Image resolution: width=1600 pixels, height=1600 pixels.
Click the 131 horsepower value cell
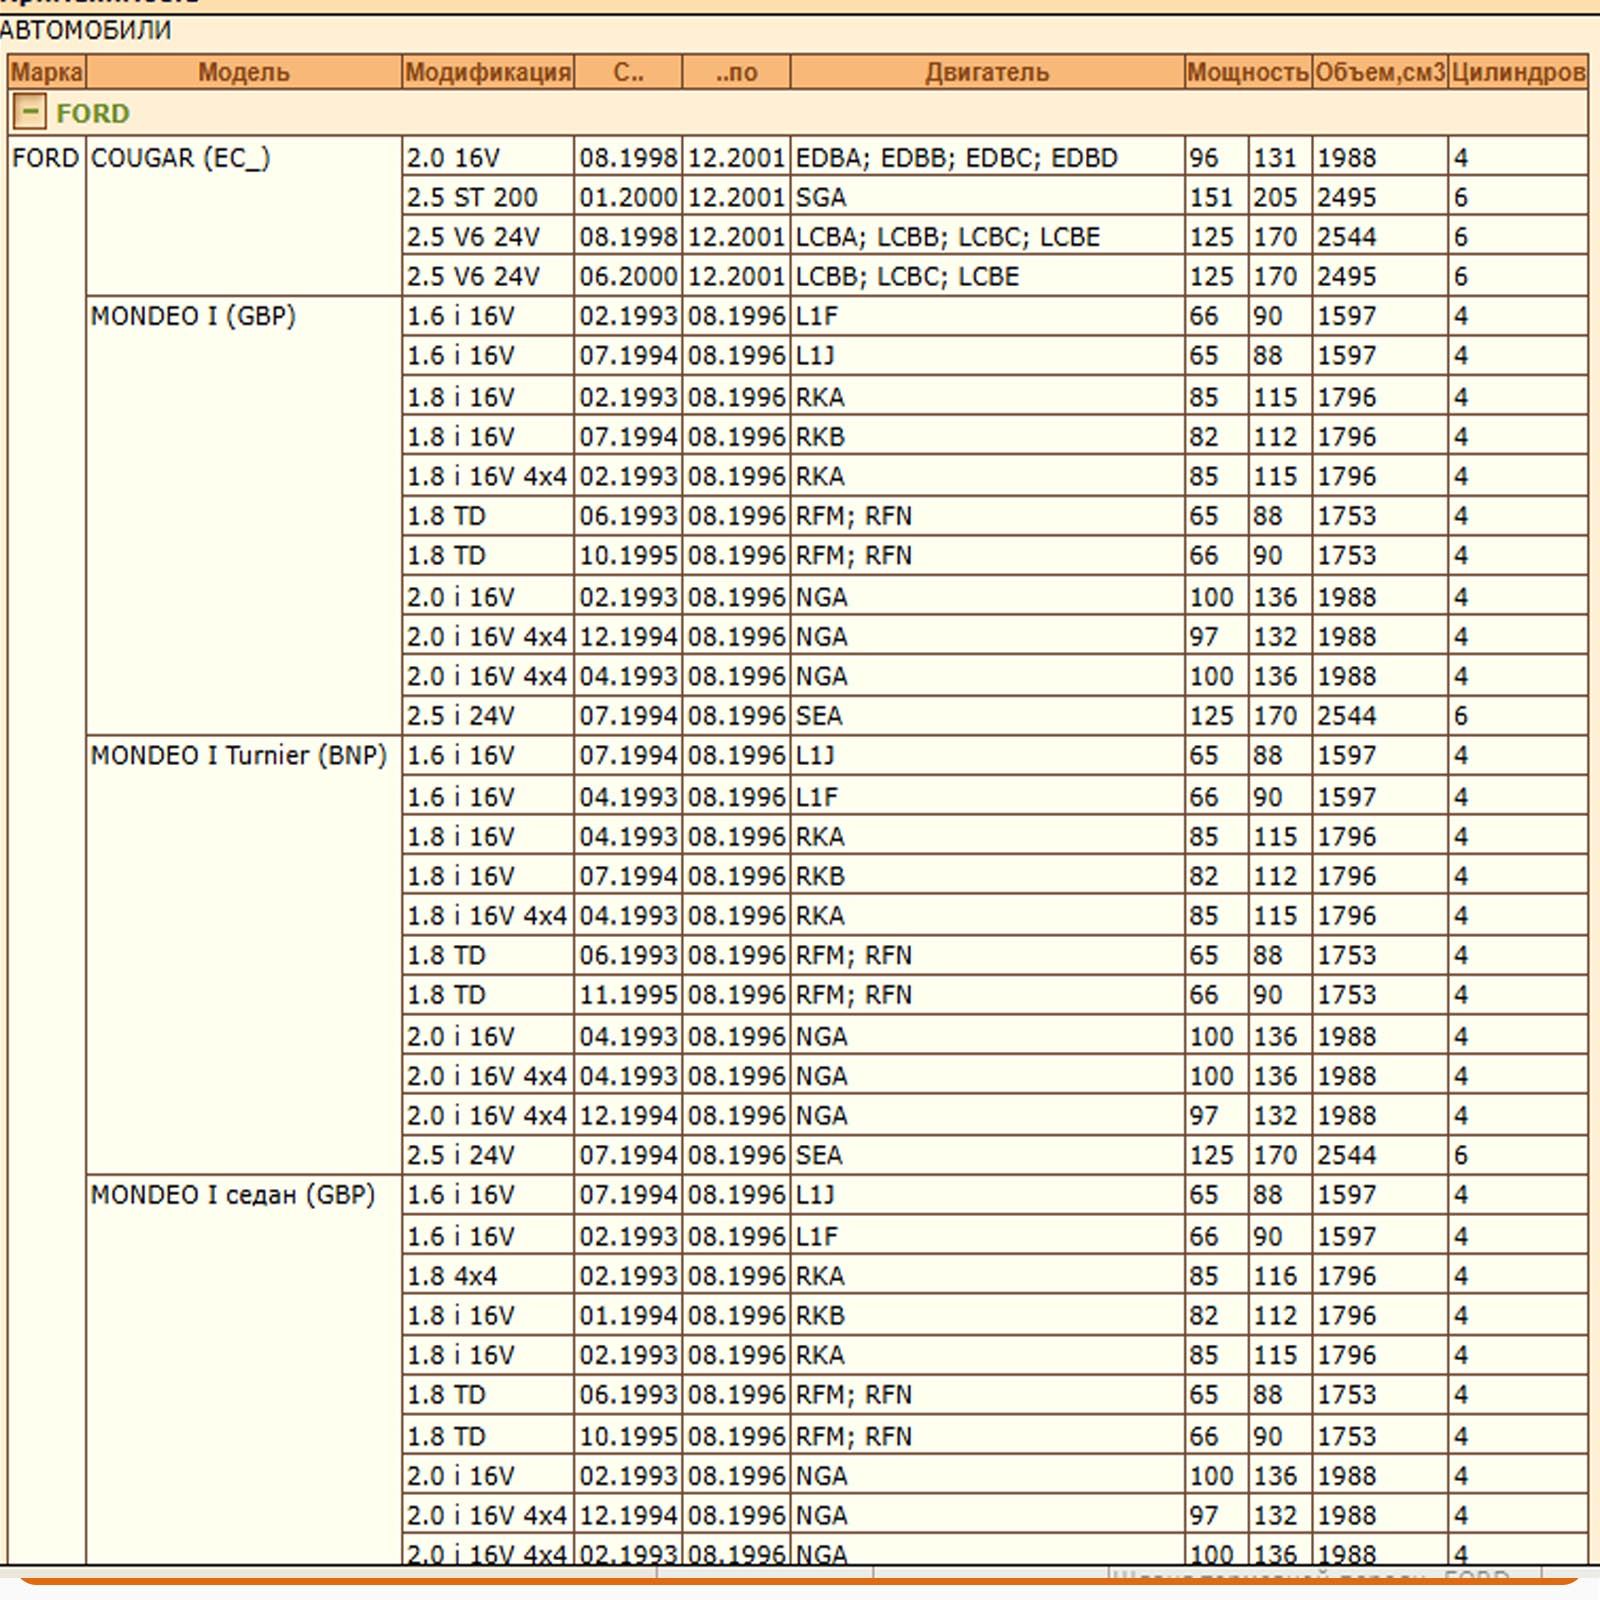point(1281,158)
